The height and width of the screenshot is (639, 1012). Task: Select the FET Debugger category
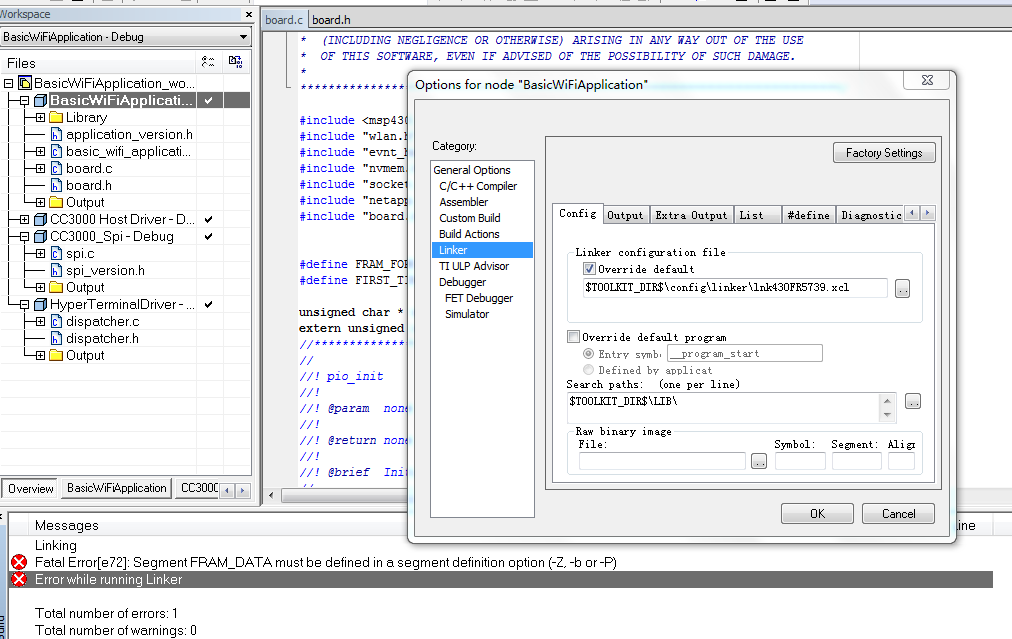[478, 298]
